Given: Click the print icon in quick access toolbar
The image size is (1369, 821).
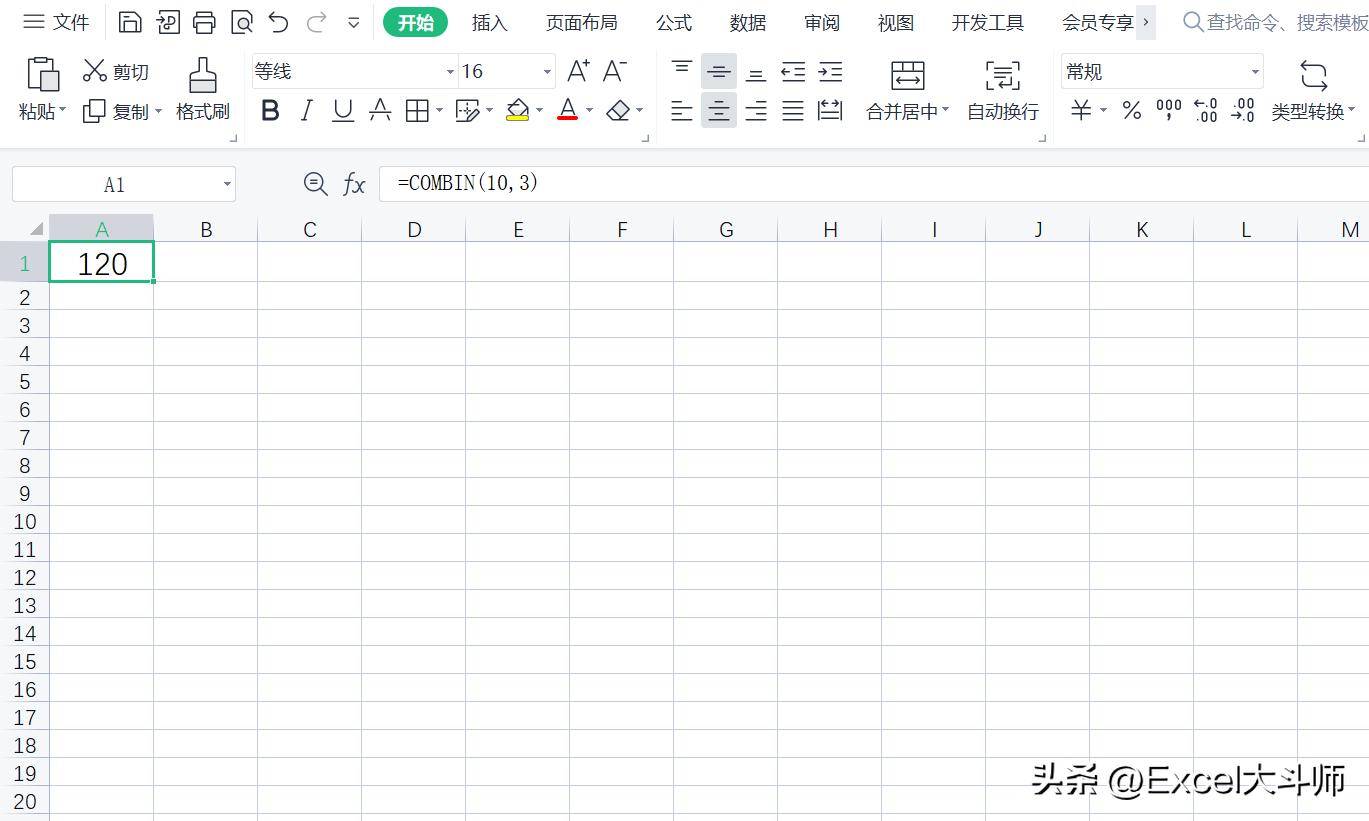Looking at the screenshot, I should click(x=204, y=20).
